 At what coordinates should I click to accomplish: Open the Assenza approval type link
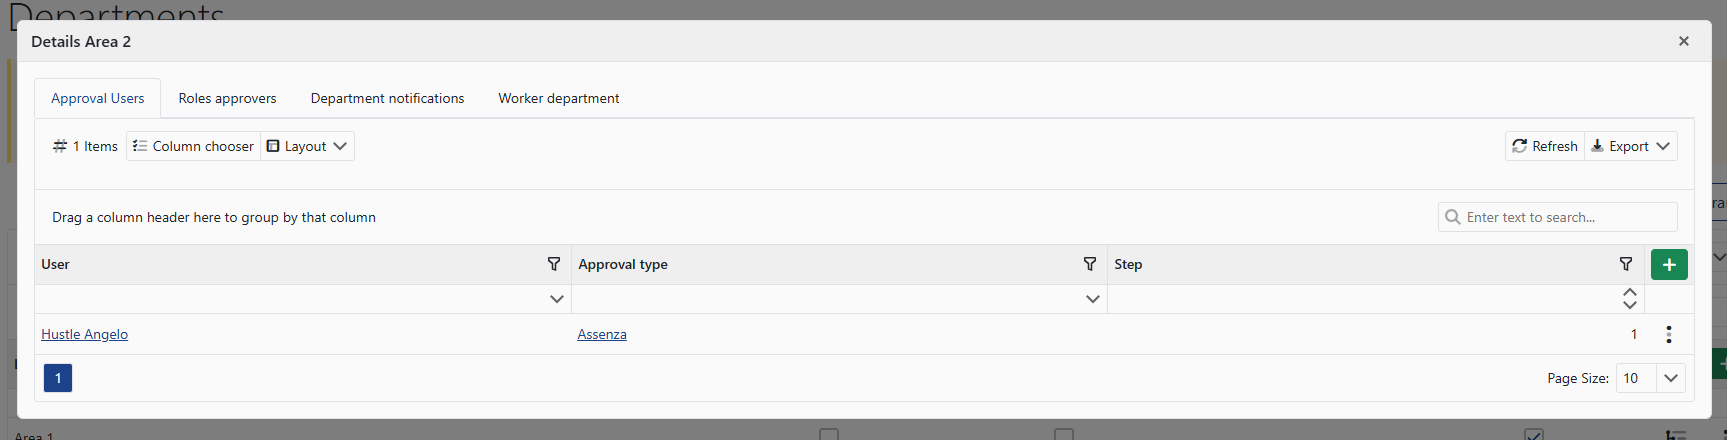pyautogui.click(x=602, y=335)
